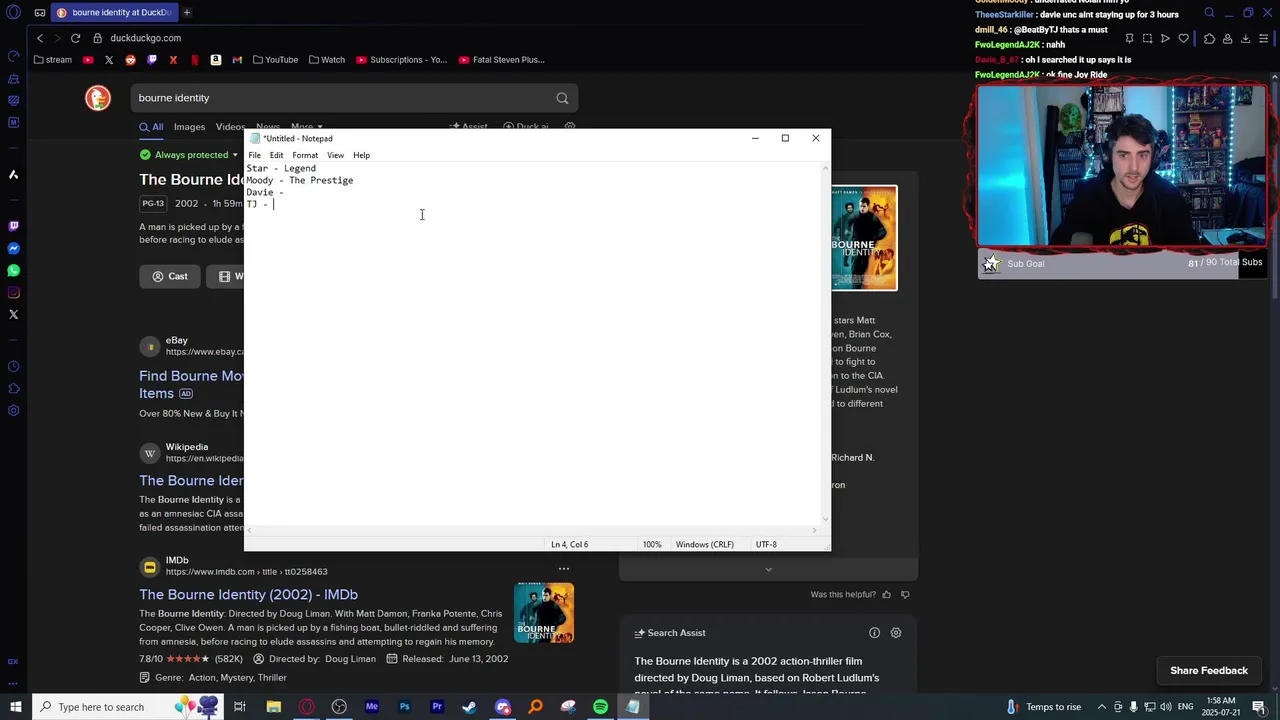Open the three-dot menu for IMDb result
1280x720 pixels.
click(x=564, y=569)
